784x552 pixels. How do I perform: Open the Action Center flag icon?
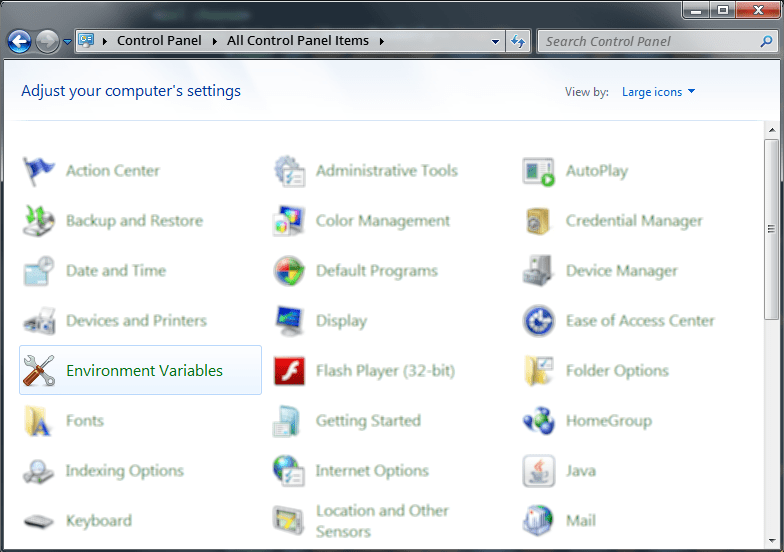(38, 171)
